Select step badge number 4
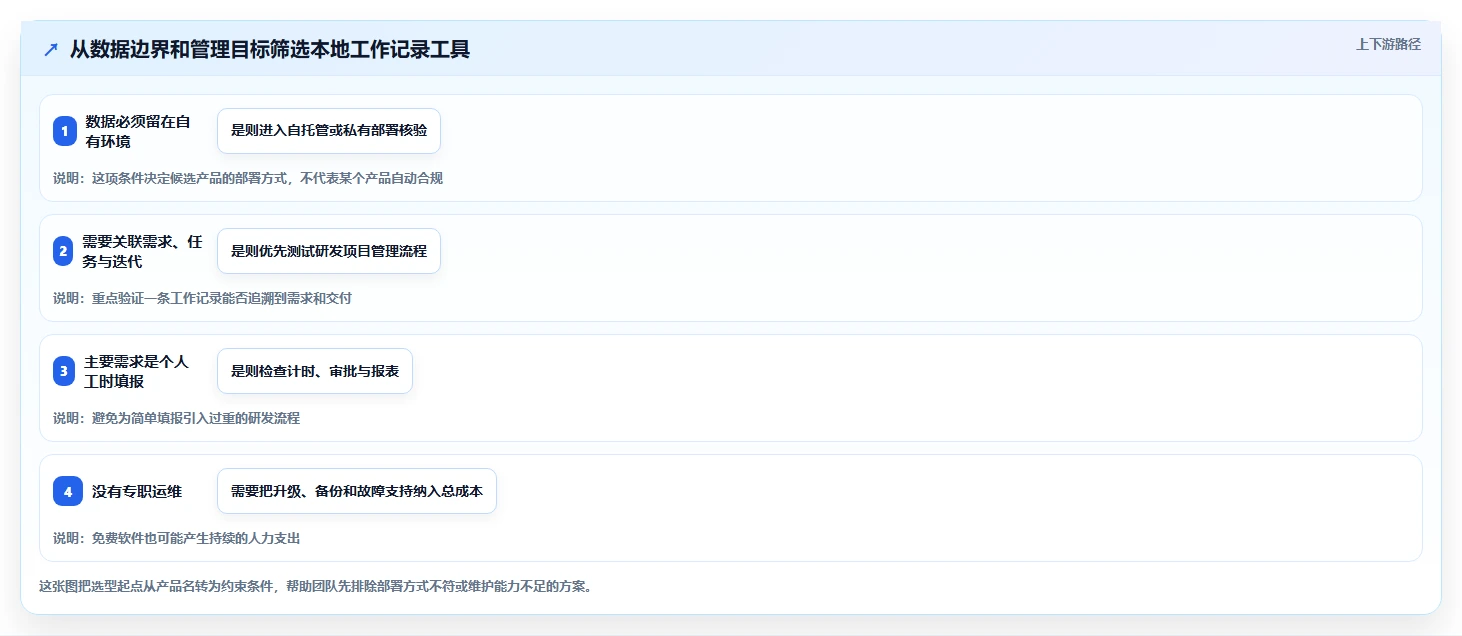 (68, 491)
